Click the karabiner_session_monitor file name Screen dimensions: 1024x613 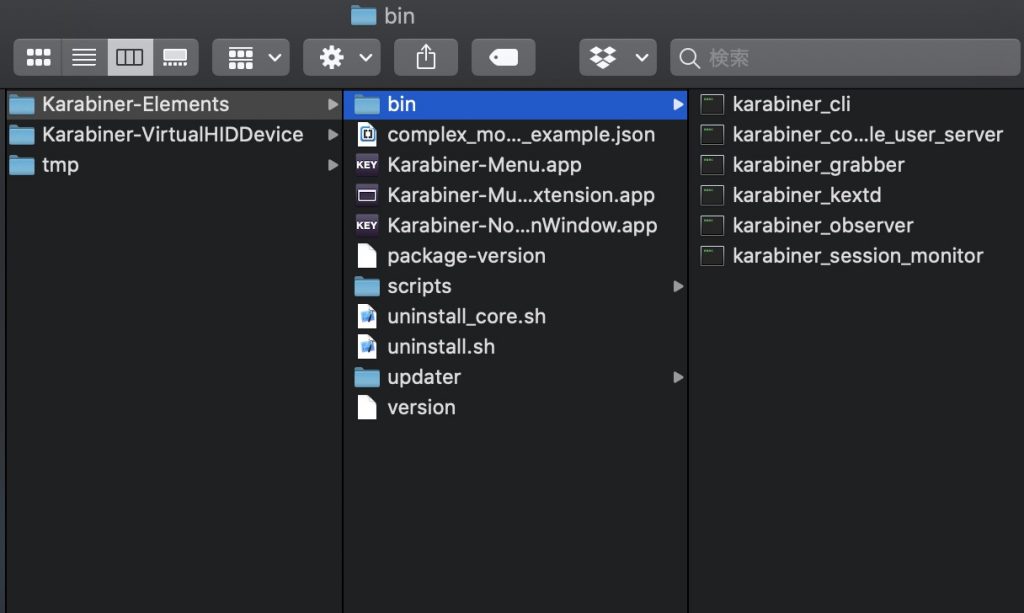pyautogui.click(x=858, y=256)
